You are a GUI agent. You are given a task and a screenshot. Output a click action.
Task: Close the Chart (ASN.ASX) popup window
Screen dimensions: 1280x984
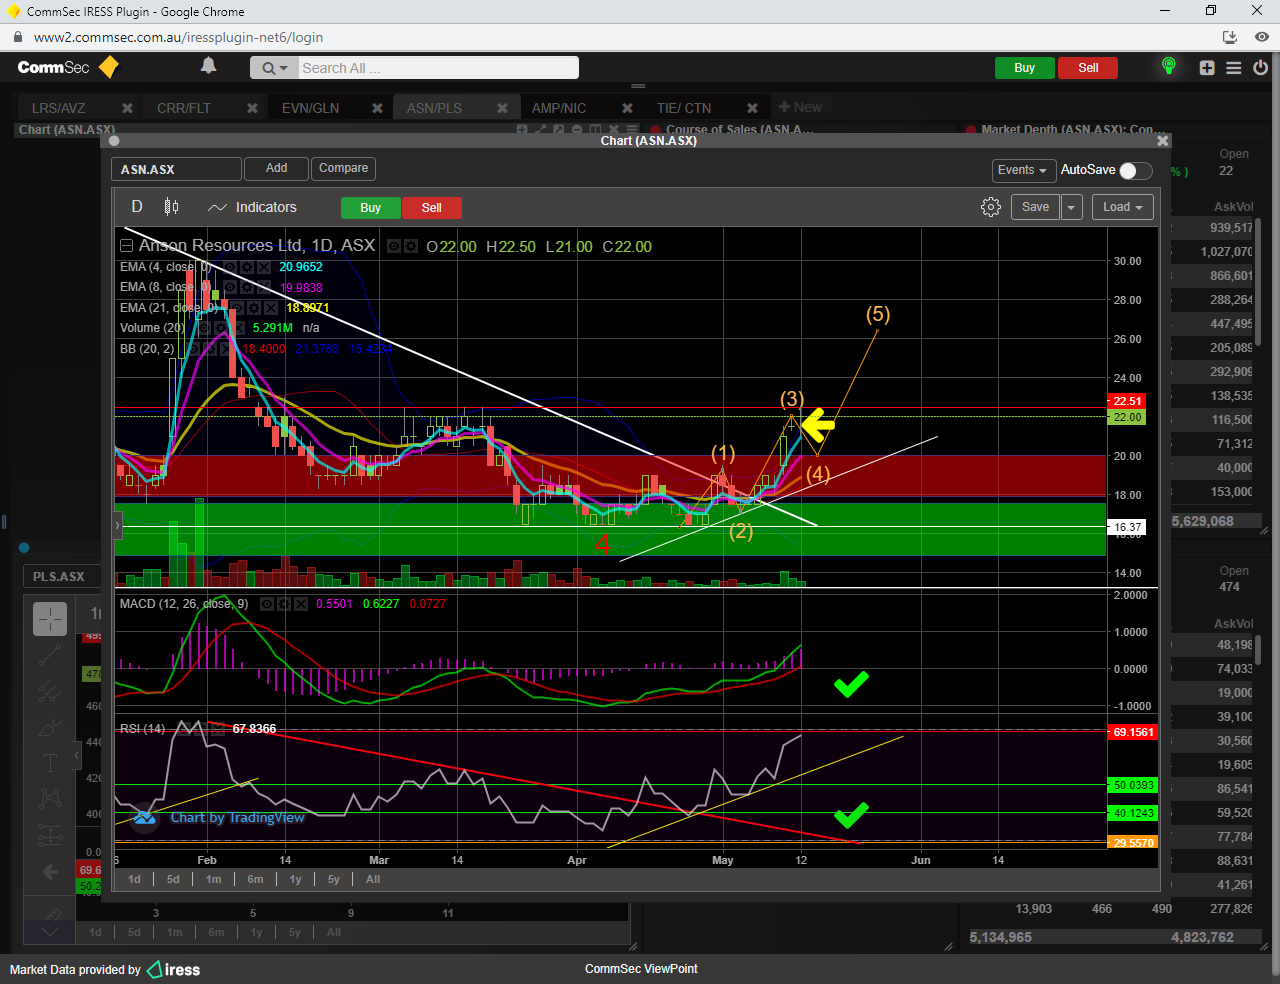click(x=1162, y=141)
